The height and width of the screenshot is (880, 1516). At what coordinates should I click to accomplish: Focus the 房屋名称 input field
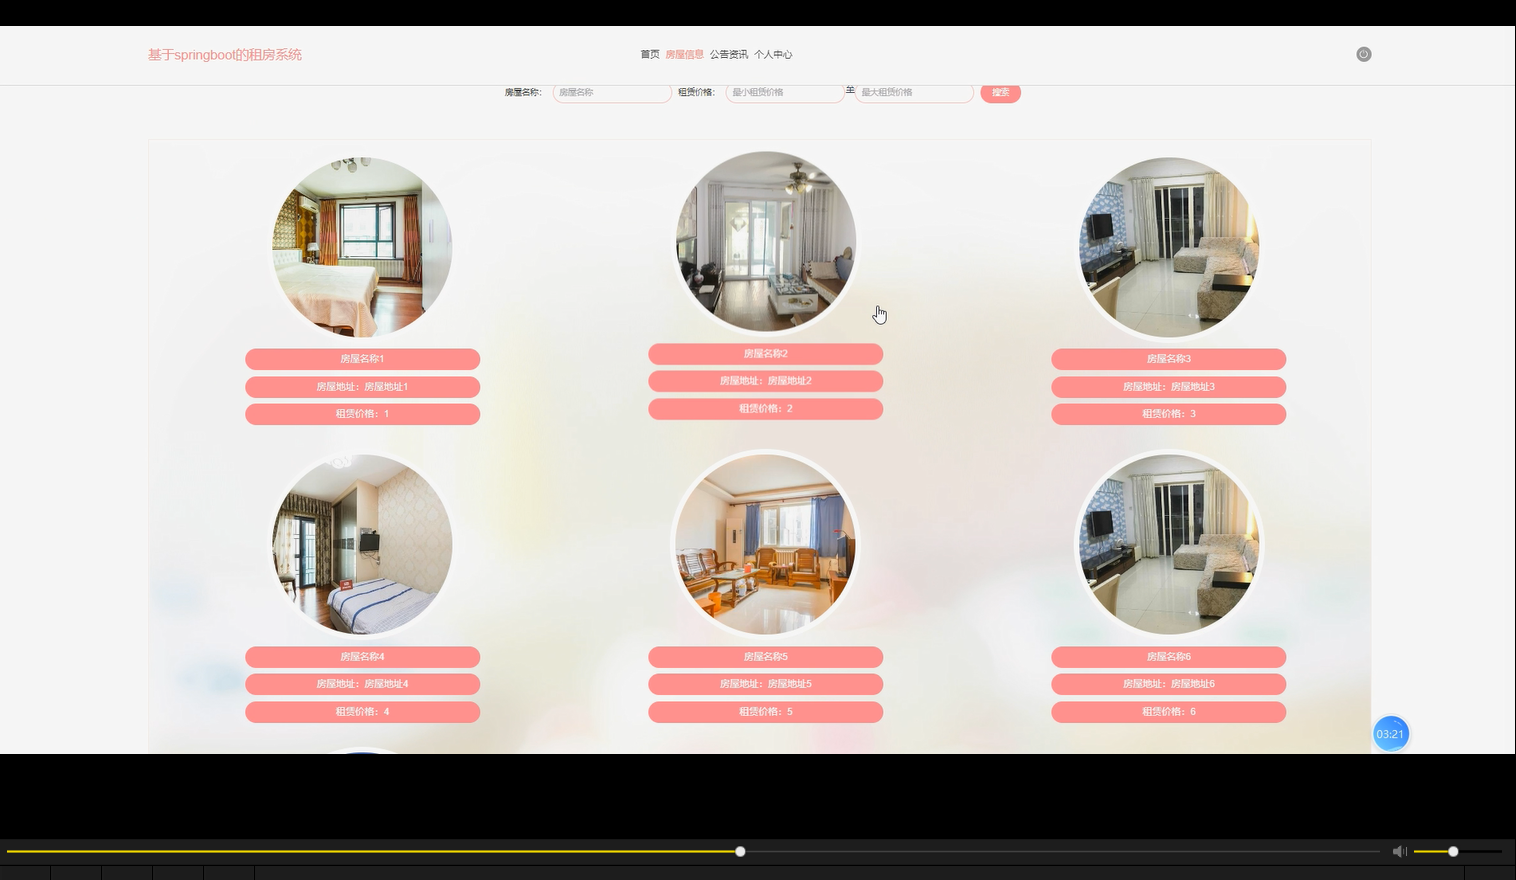coord(612,92)
